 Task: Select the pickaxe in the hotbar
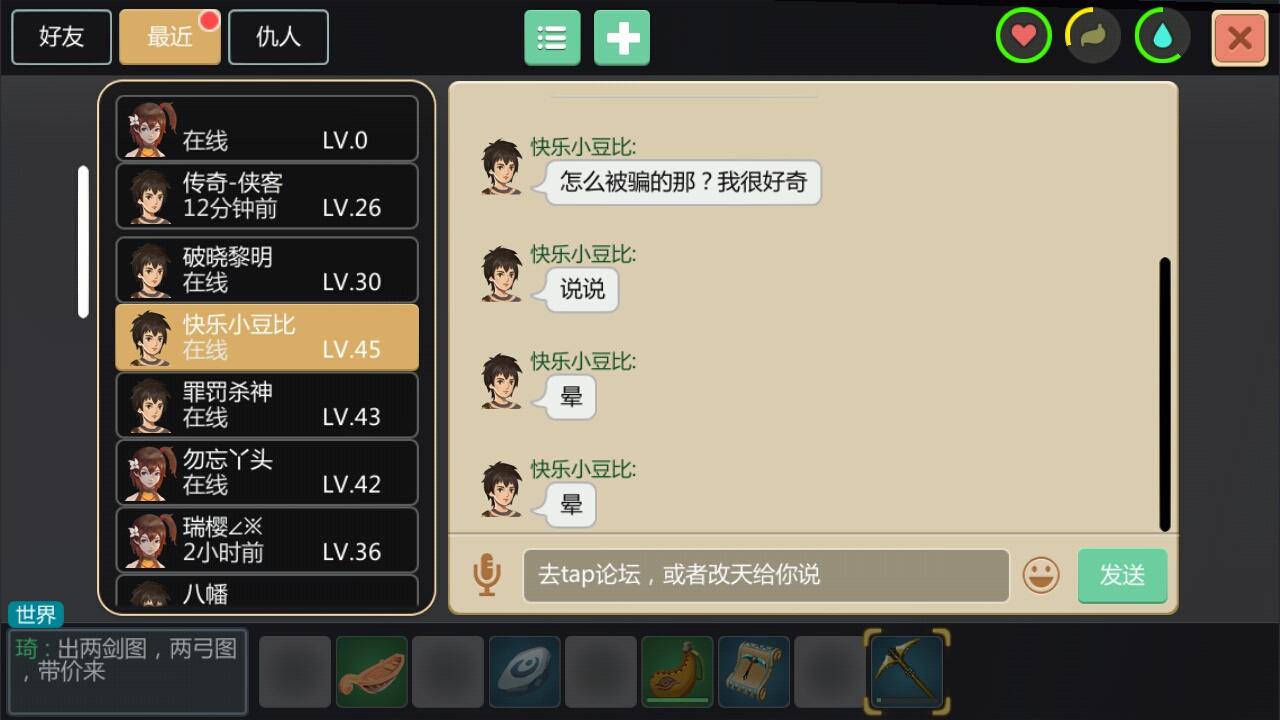click(906, 671)
